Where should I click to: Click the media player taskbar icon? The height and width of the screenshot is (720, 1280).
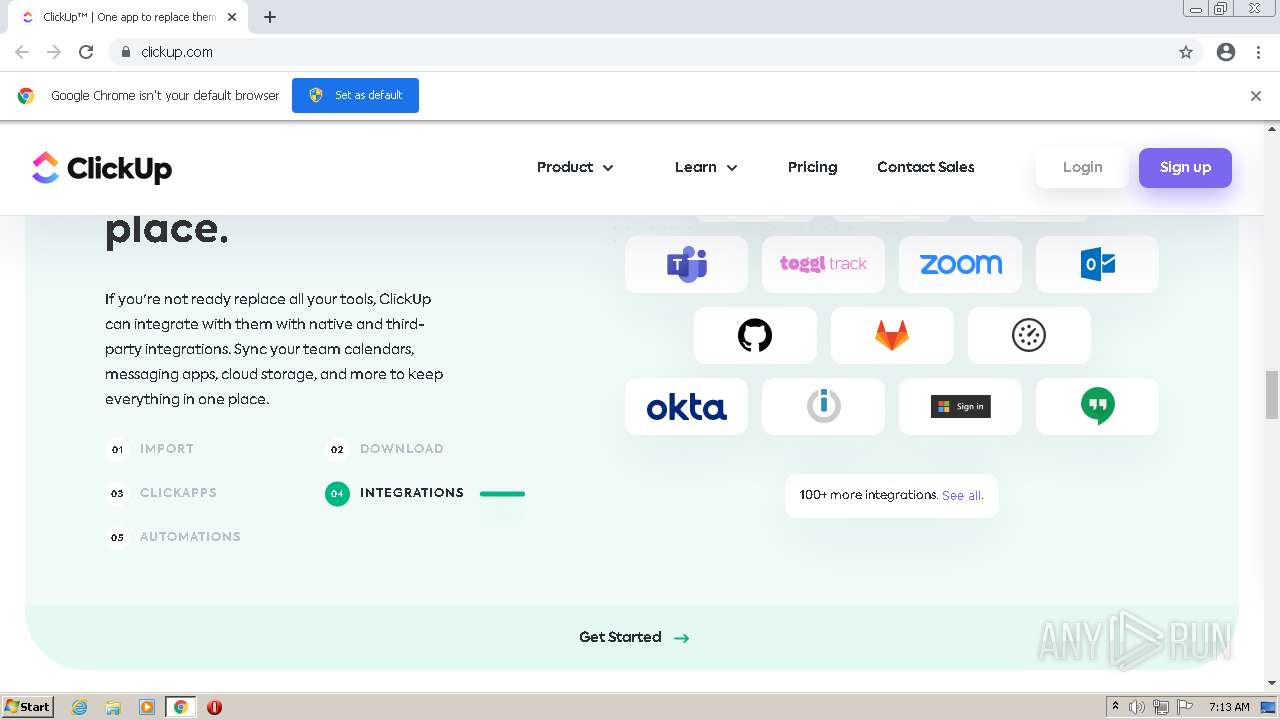pos(147,707)
